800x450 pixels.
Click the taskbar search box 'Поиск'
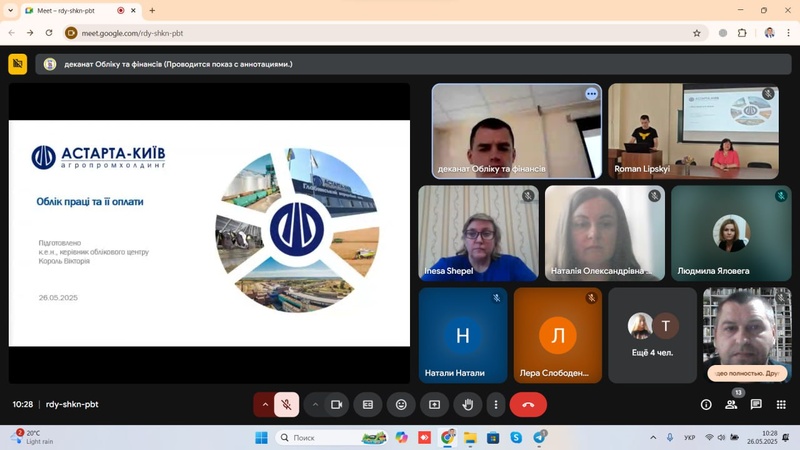tap(332, 438)
